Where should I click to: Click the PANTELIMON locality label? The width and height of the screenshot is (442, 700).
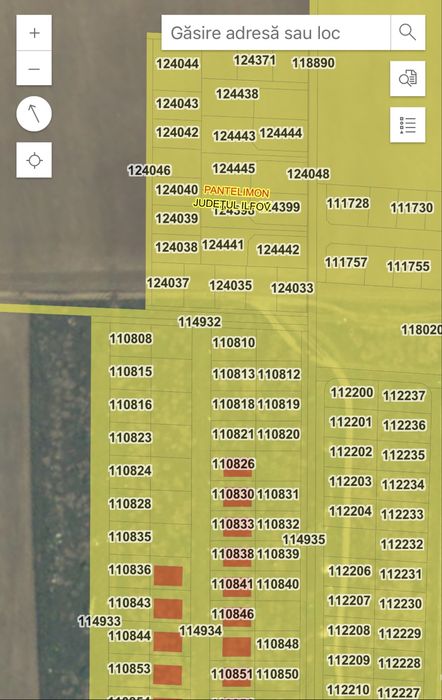[237, 192]
